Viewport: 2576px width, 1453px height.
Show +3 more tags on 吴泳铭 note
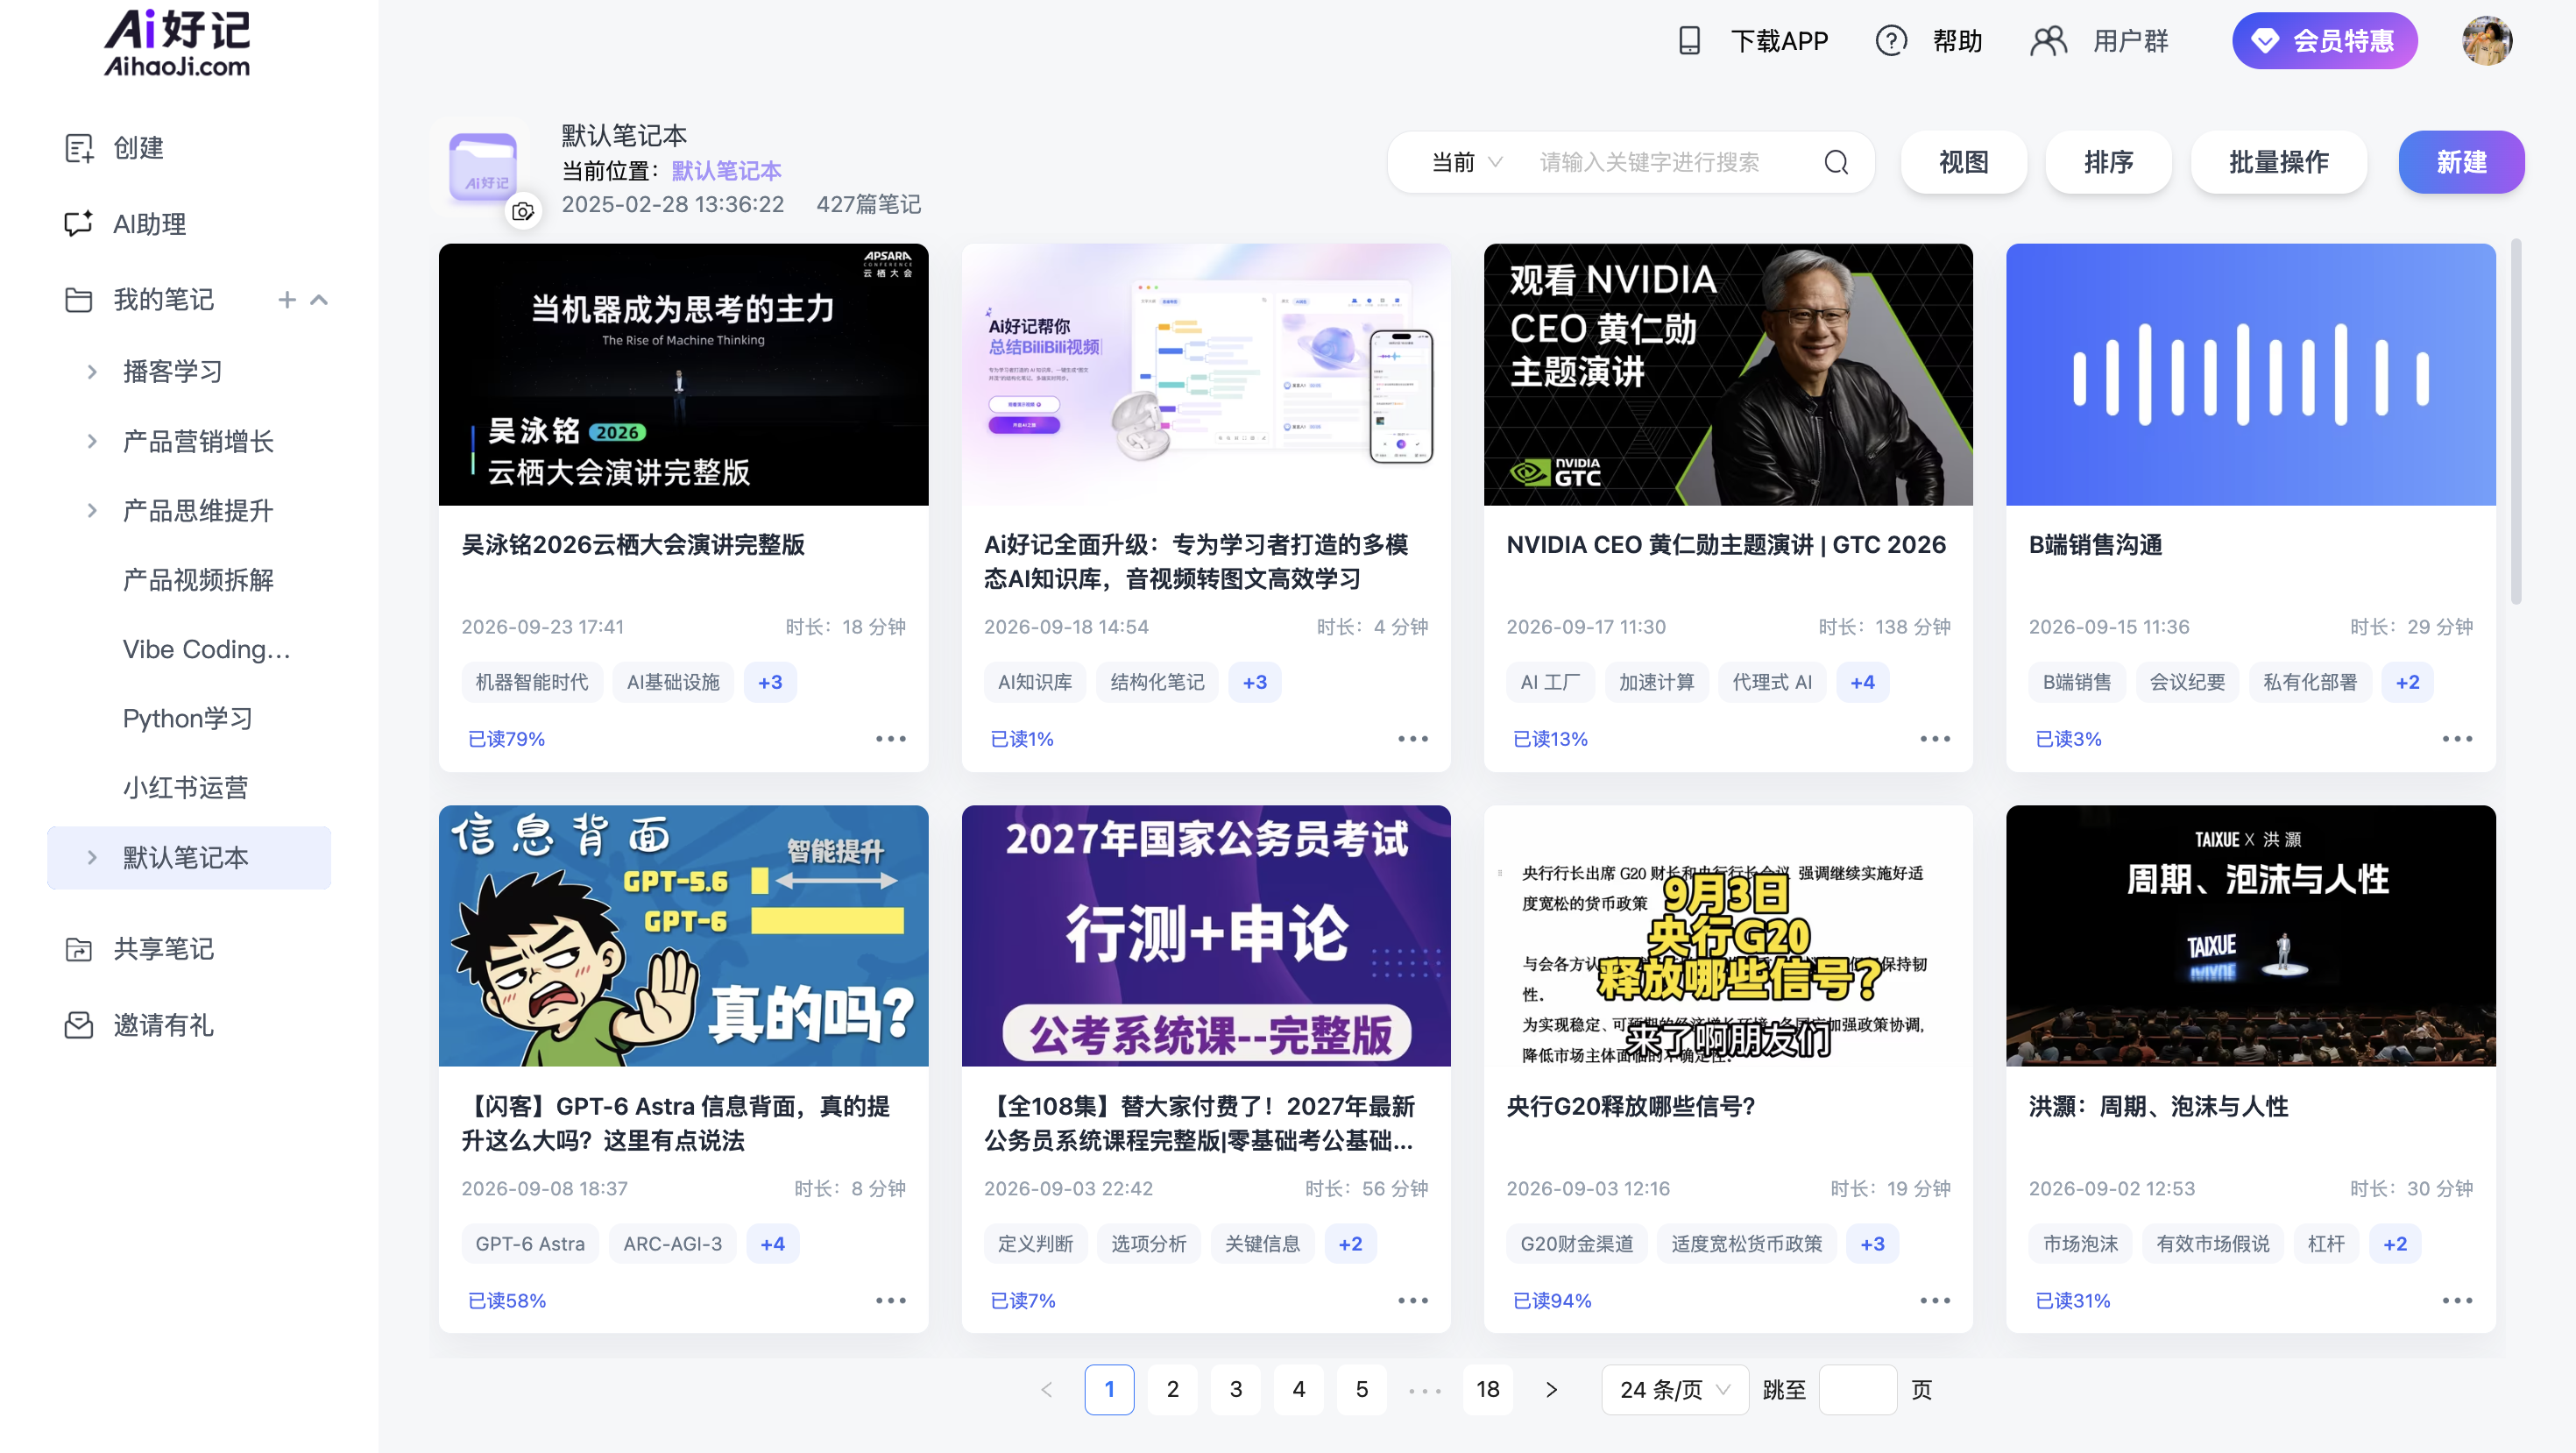pos(770,682)
